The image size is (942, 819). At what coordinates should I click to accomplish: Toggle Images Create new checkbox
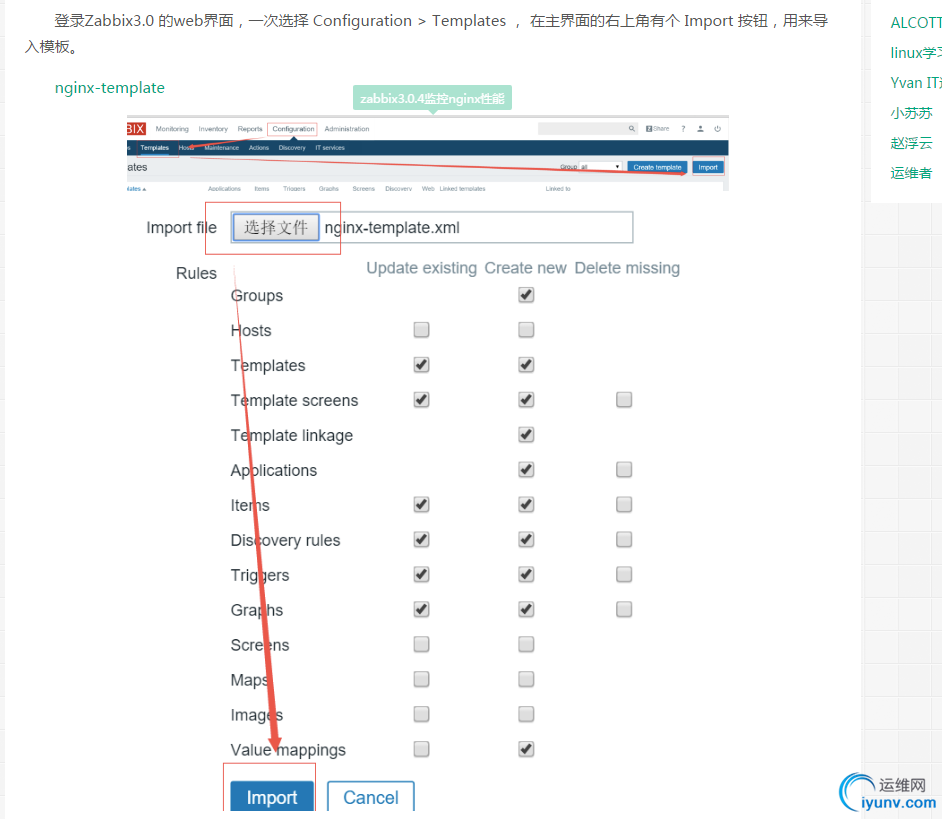point(526,714)
